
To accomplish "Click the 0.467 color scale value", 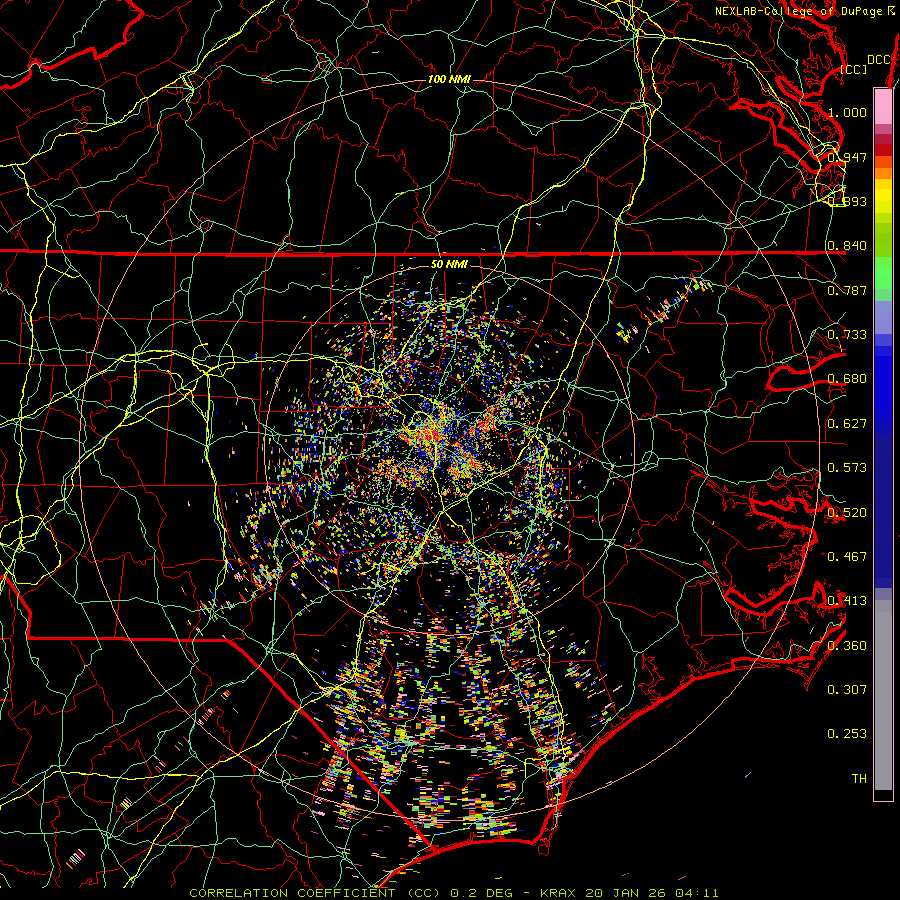I will pyautogui.click(x=847, y=556).
